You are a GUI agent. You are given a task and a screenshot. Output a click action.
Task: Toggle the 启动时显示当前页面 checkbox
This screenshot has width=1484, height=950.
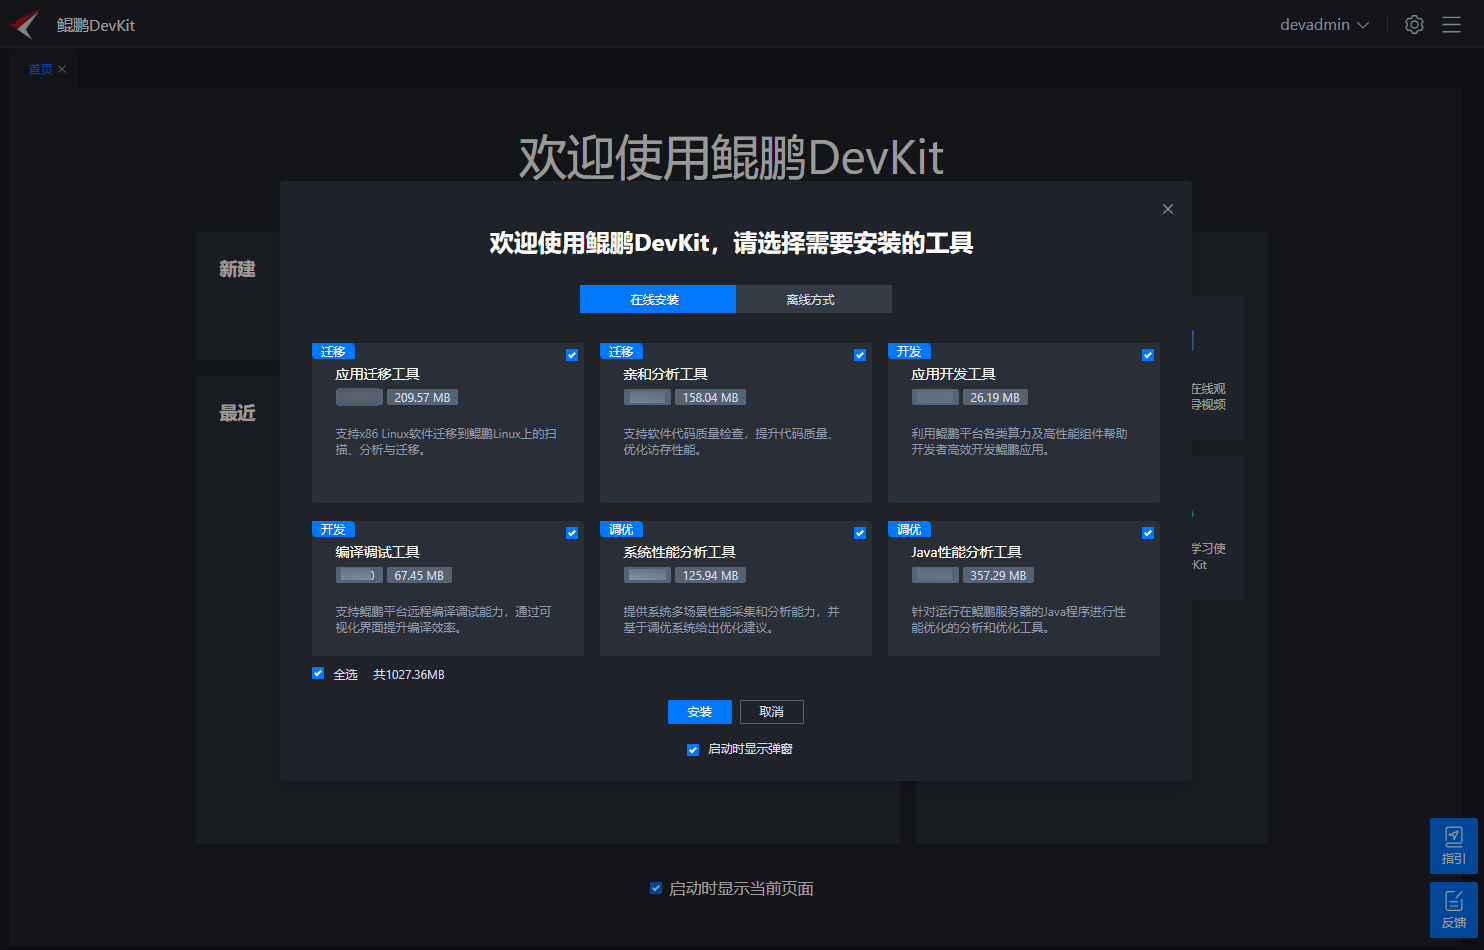point(656,887)
